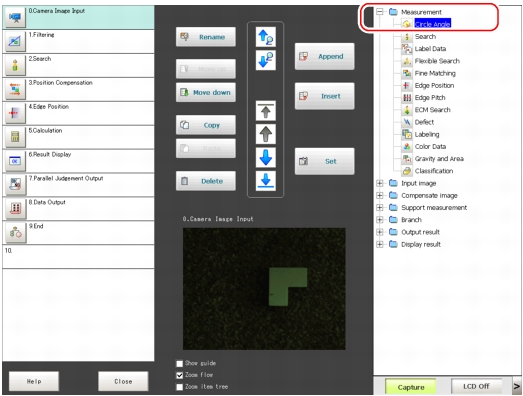The image size is (523, 396).
Task: Select the 8.Data Output row text
Action: tap(47, 202)
